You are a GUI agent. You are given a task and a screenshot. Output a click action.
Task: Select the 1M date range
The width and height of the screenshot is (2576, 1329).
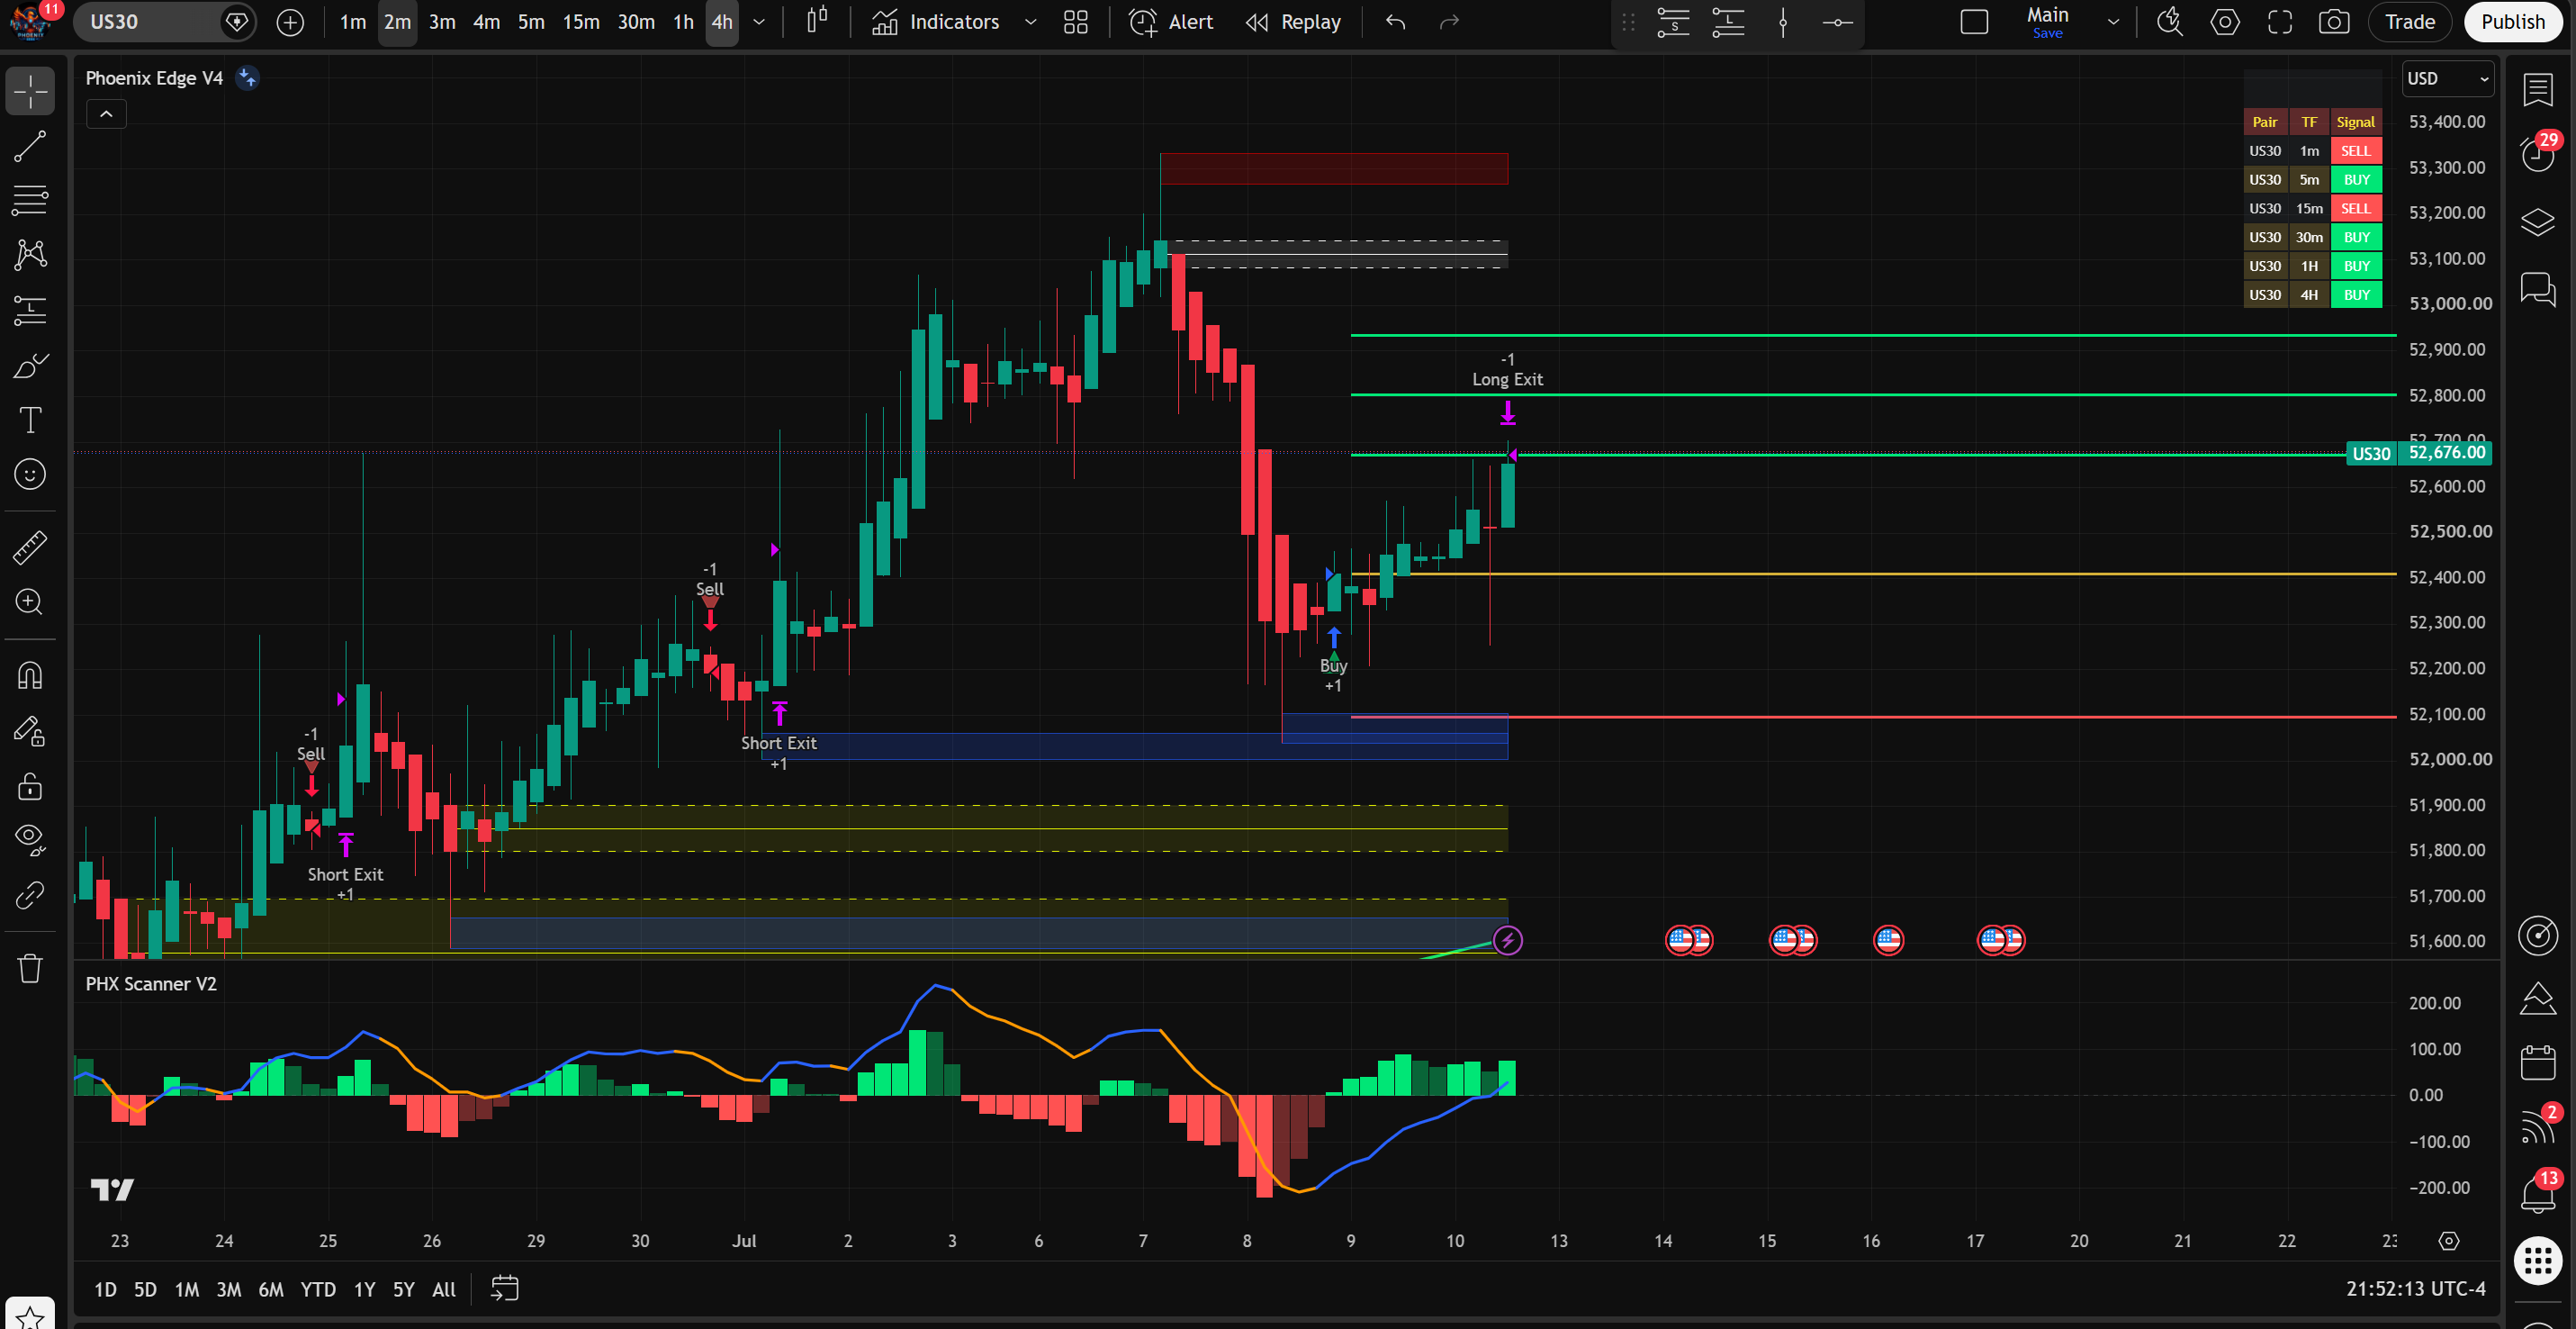point(187,1289)
